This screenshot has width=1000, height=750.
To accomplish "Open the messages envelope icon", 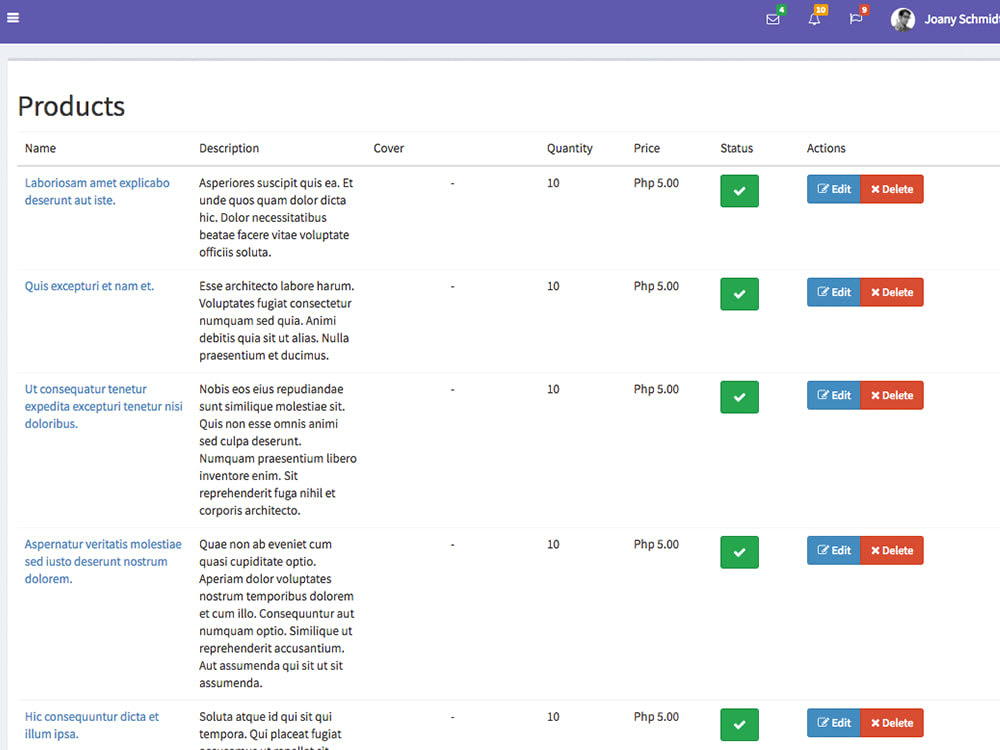I will pyautogui.click(x=772, y=19).
